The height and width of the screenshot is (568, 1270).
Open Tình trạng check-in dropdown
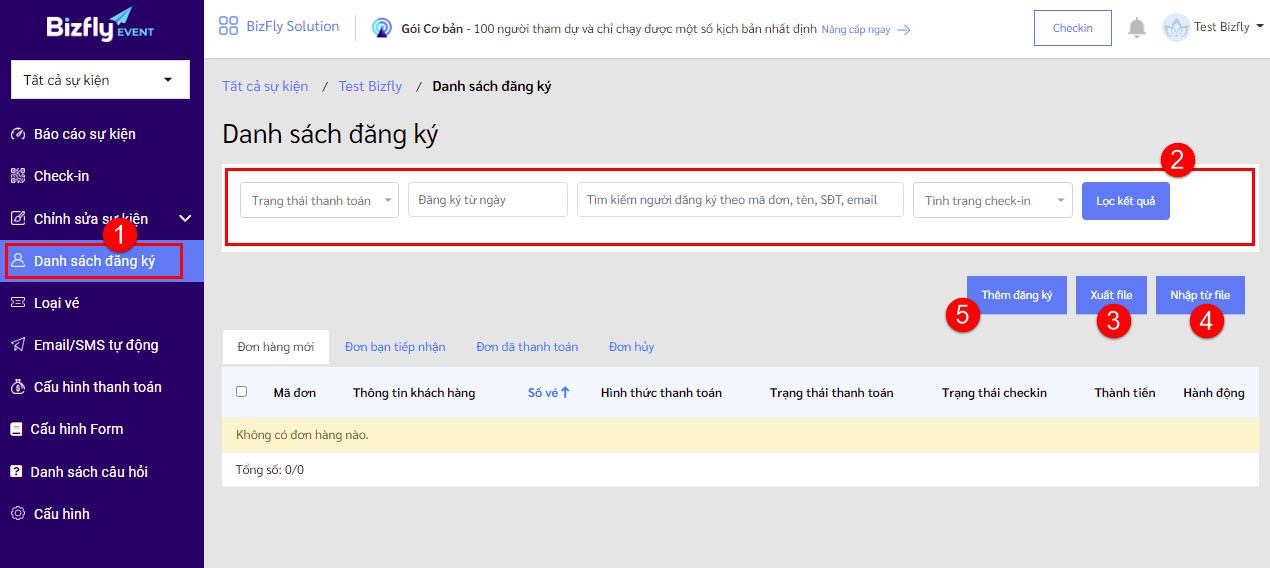click(992, 200)
